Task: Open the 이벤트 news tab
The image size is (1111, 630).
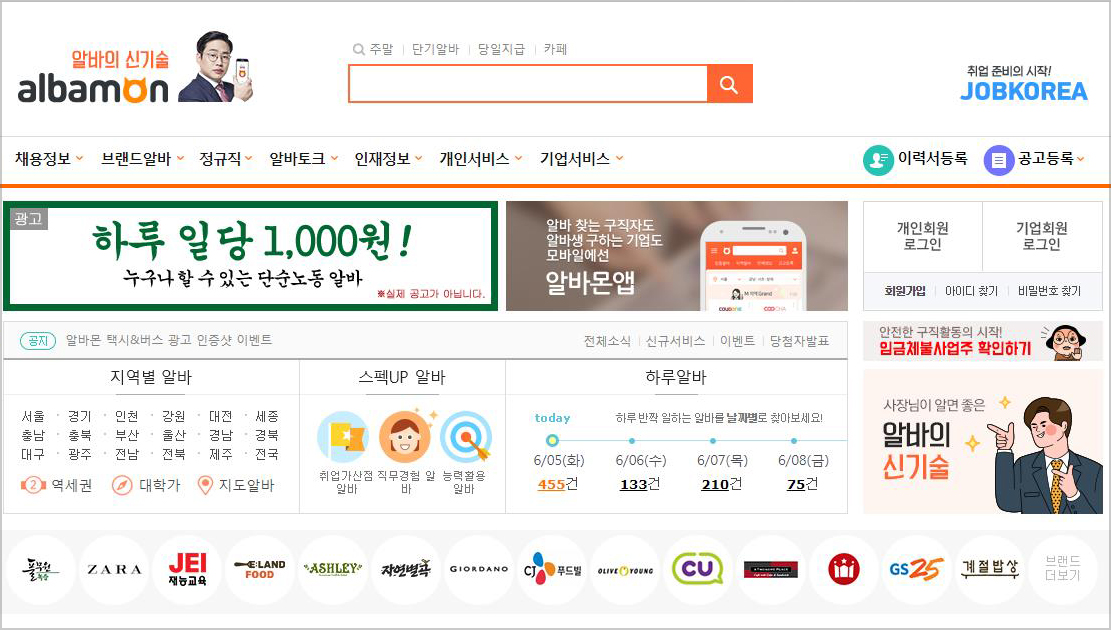Action: pyautogui.click(x=737, y=341)
